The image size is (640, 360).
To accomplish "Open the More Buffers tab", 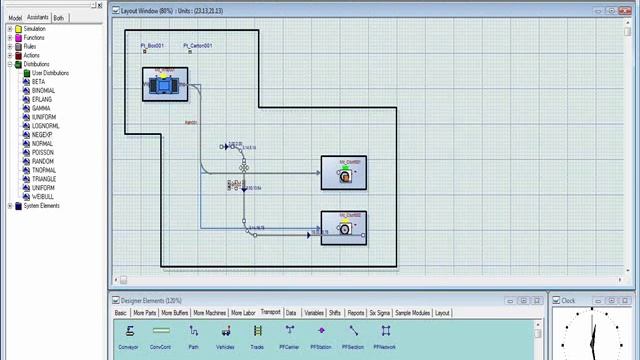I will tap(175, 313).
